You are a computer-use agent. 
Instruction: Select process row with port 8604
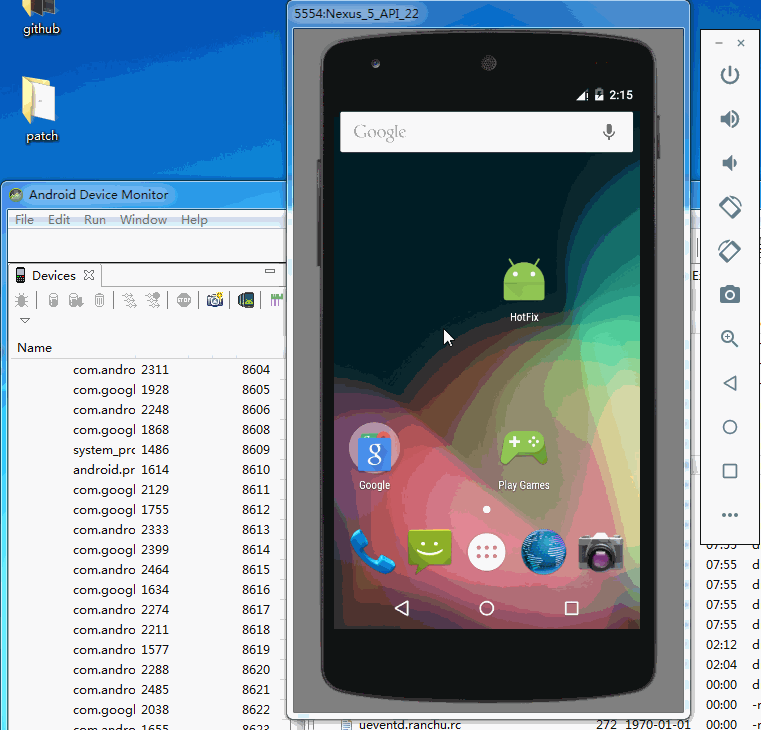click(148, 370)
